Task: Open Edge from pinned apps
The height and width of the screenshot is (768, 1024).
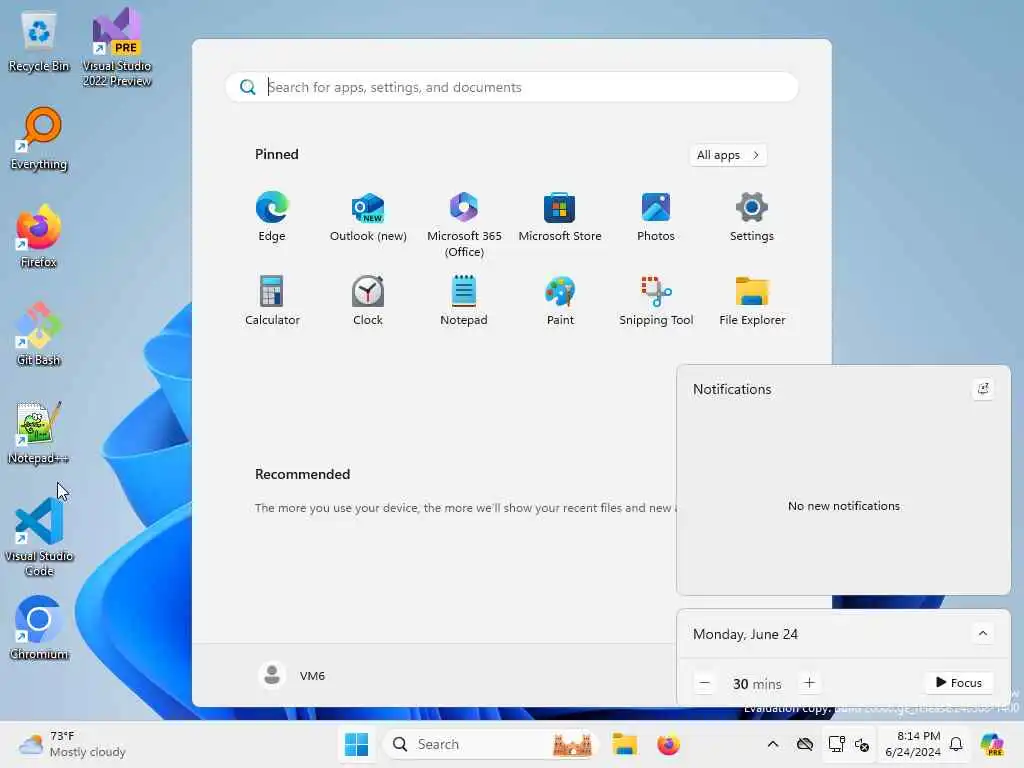Action: click(272, 217)
